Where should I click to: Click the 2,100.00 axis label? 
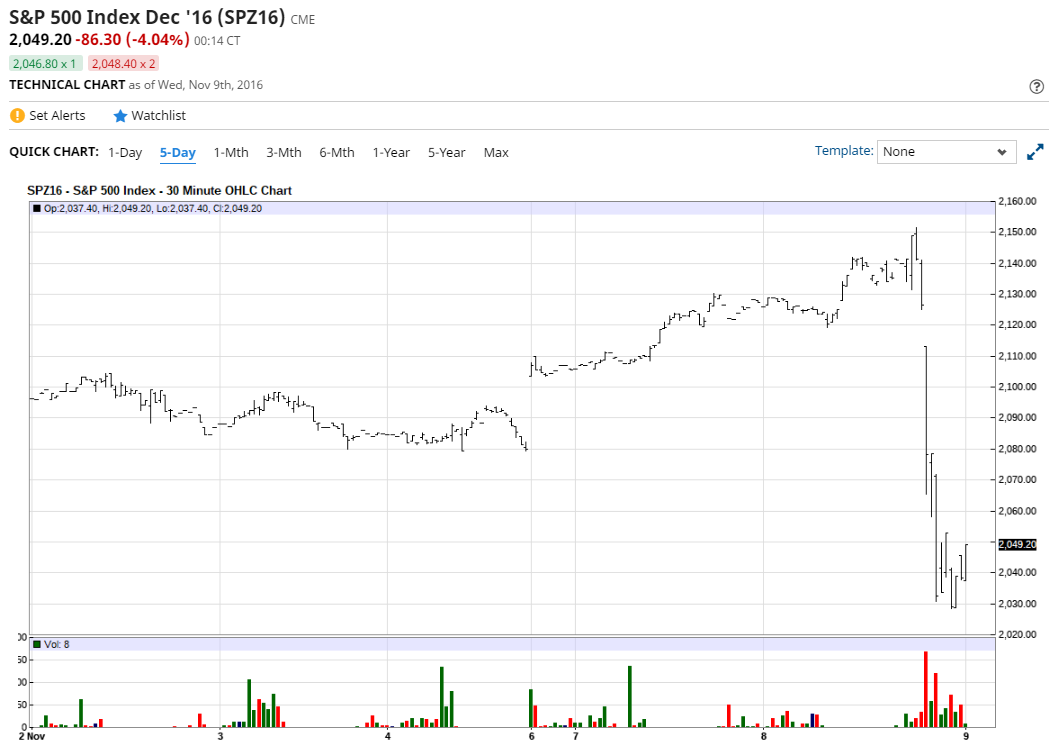coord(1017,387)
